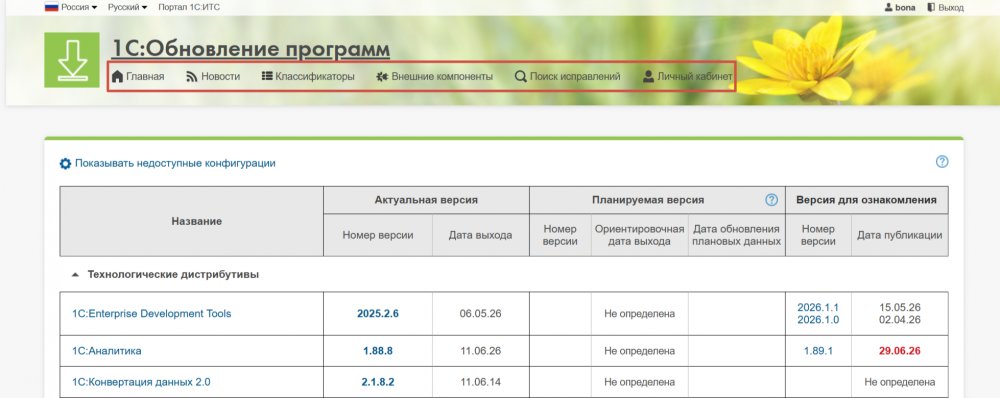Open the Русский language dropdown
This screenshot has height=398, width=1000.
(x=127, y=8)
